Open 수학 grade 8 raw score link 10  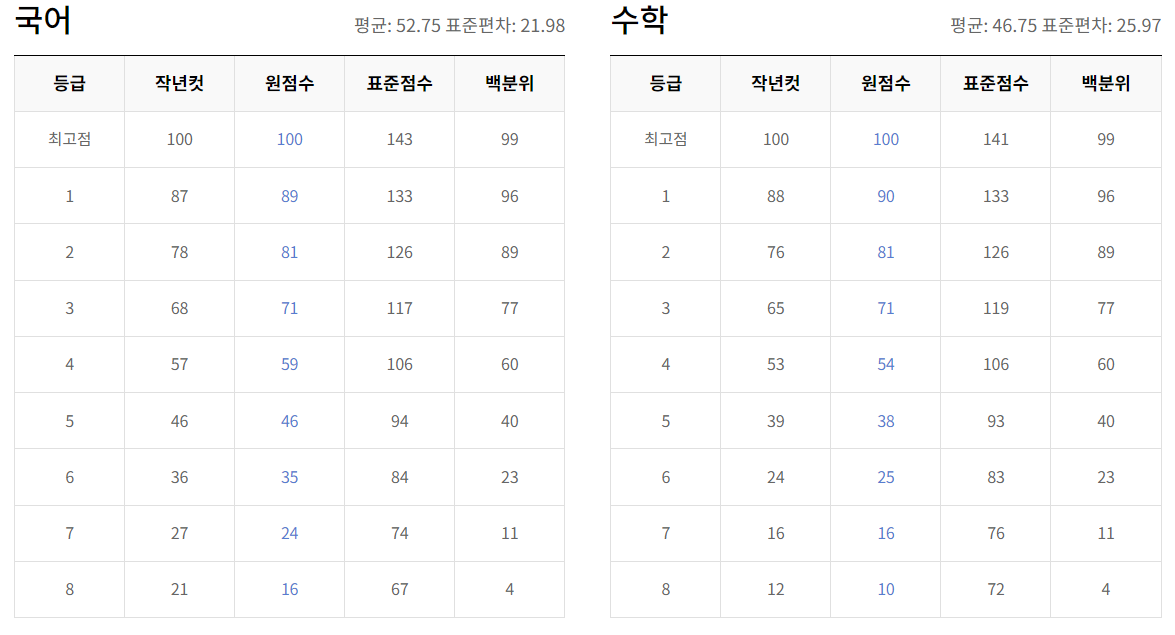(x=886, y=590)
